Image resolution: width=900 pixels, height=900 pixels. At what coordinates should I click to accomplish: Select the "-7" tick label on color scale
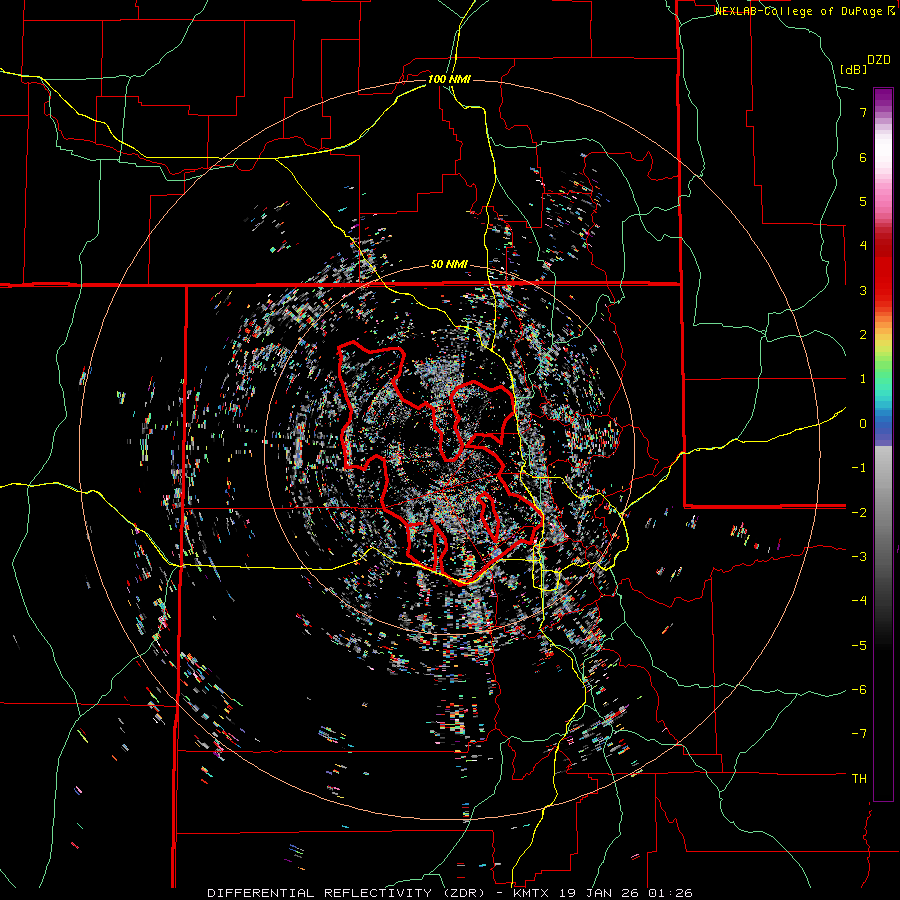pos(859,734)
